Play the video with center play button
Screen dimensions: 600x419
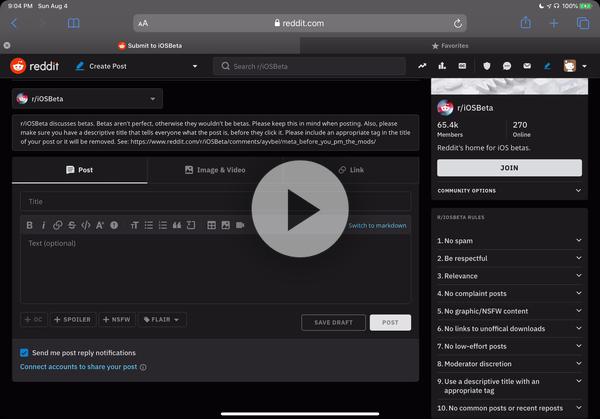point(300,209)
